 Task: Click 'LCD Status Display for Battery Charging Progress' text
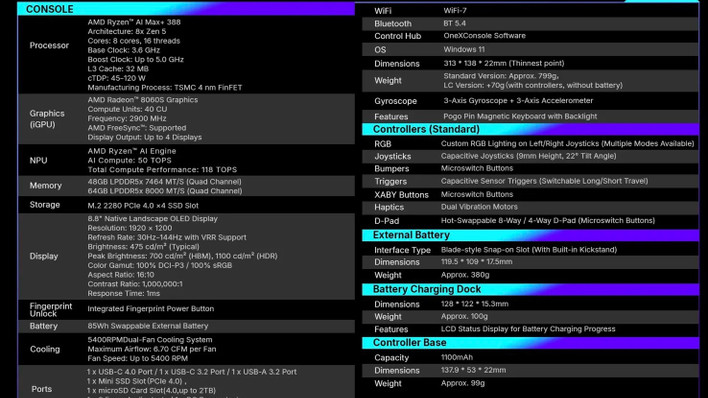528,329
